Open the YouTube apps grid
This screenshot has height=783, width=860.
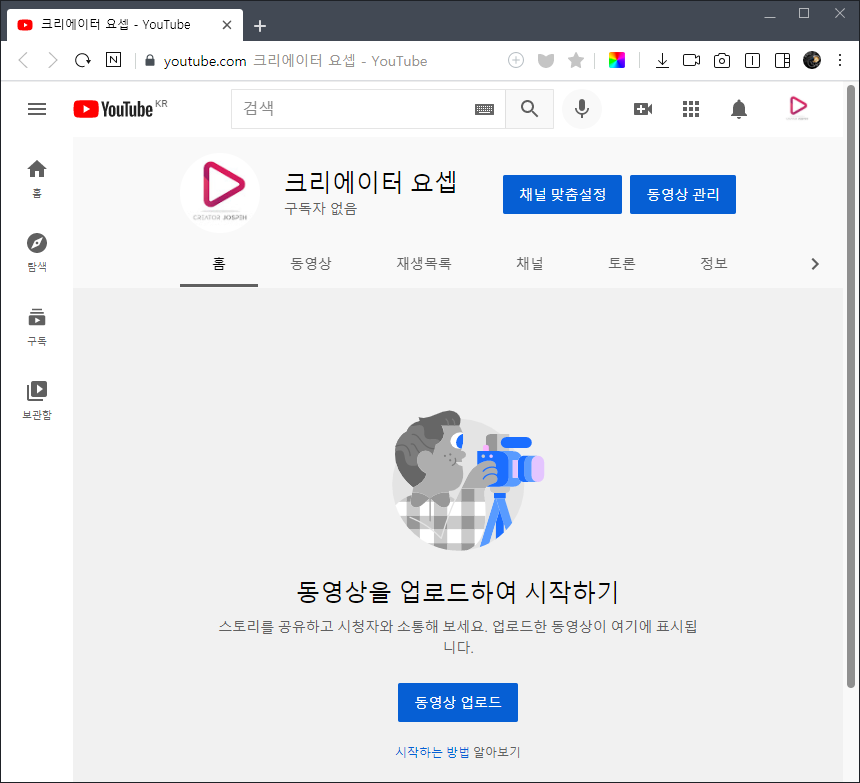click(x=691, y=109)
